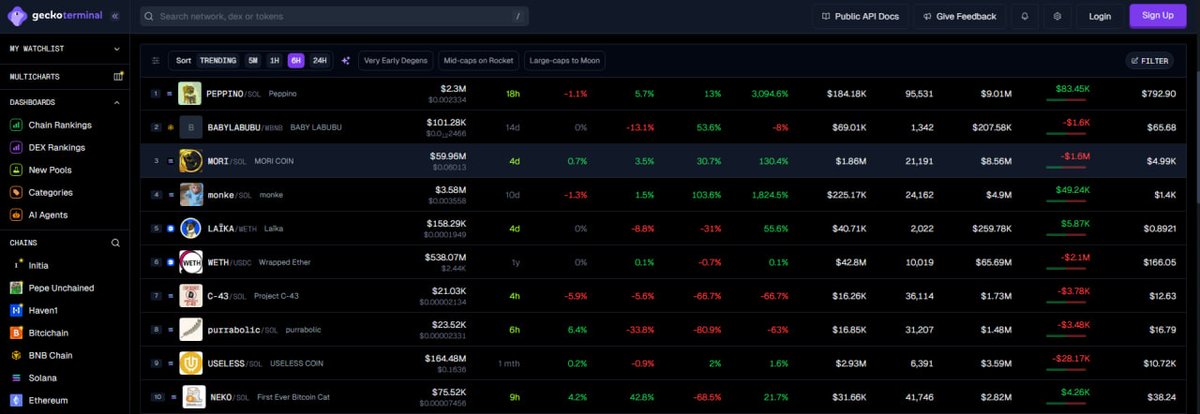Open WETH token logo
The height and width of the screenshot is (414, 1200).
coord(191,262)
